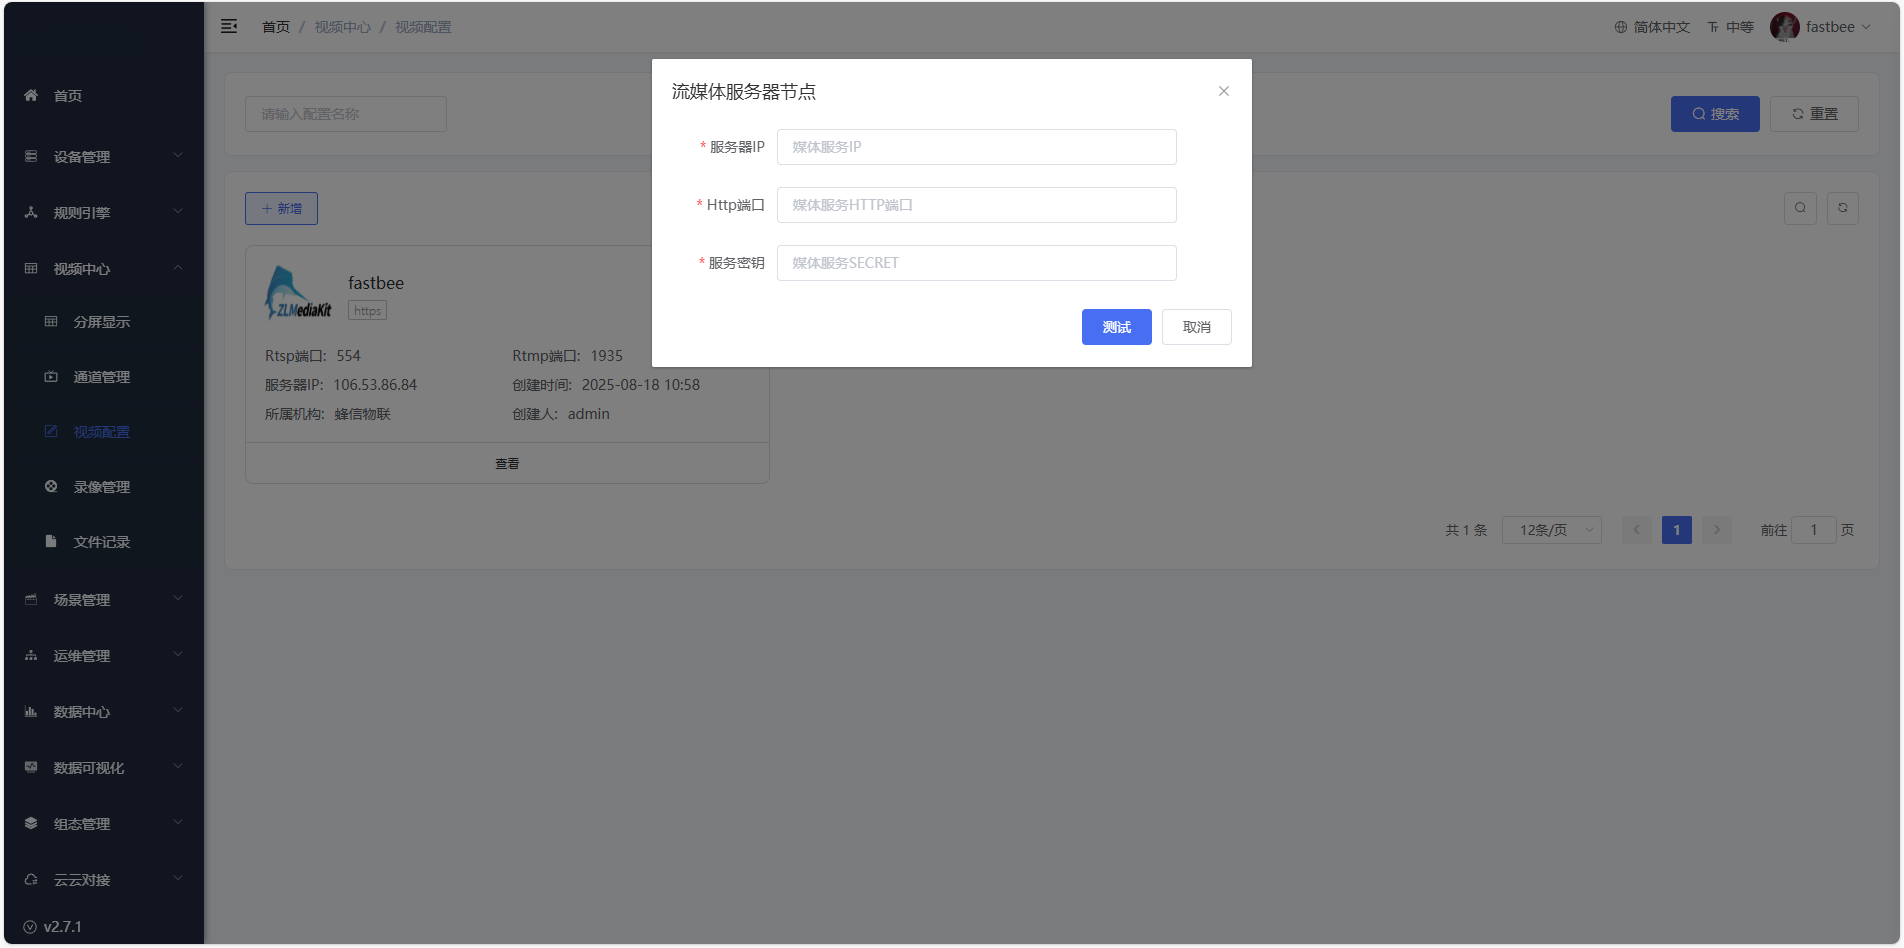This screenshot has width=1904, height=948.
Task: Select the 分屏显示 sidebar item
Action: (101, 322)
